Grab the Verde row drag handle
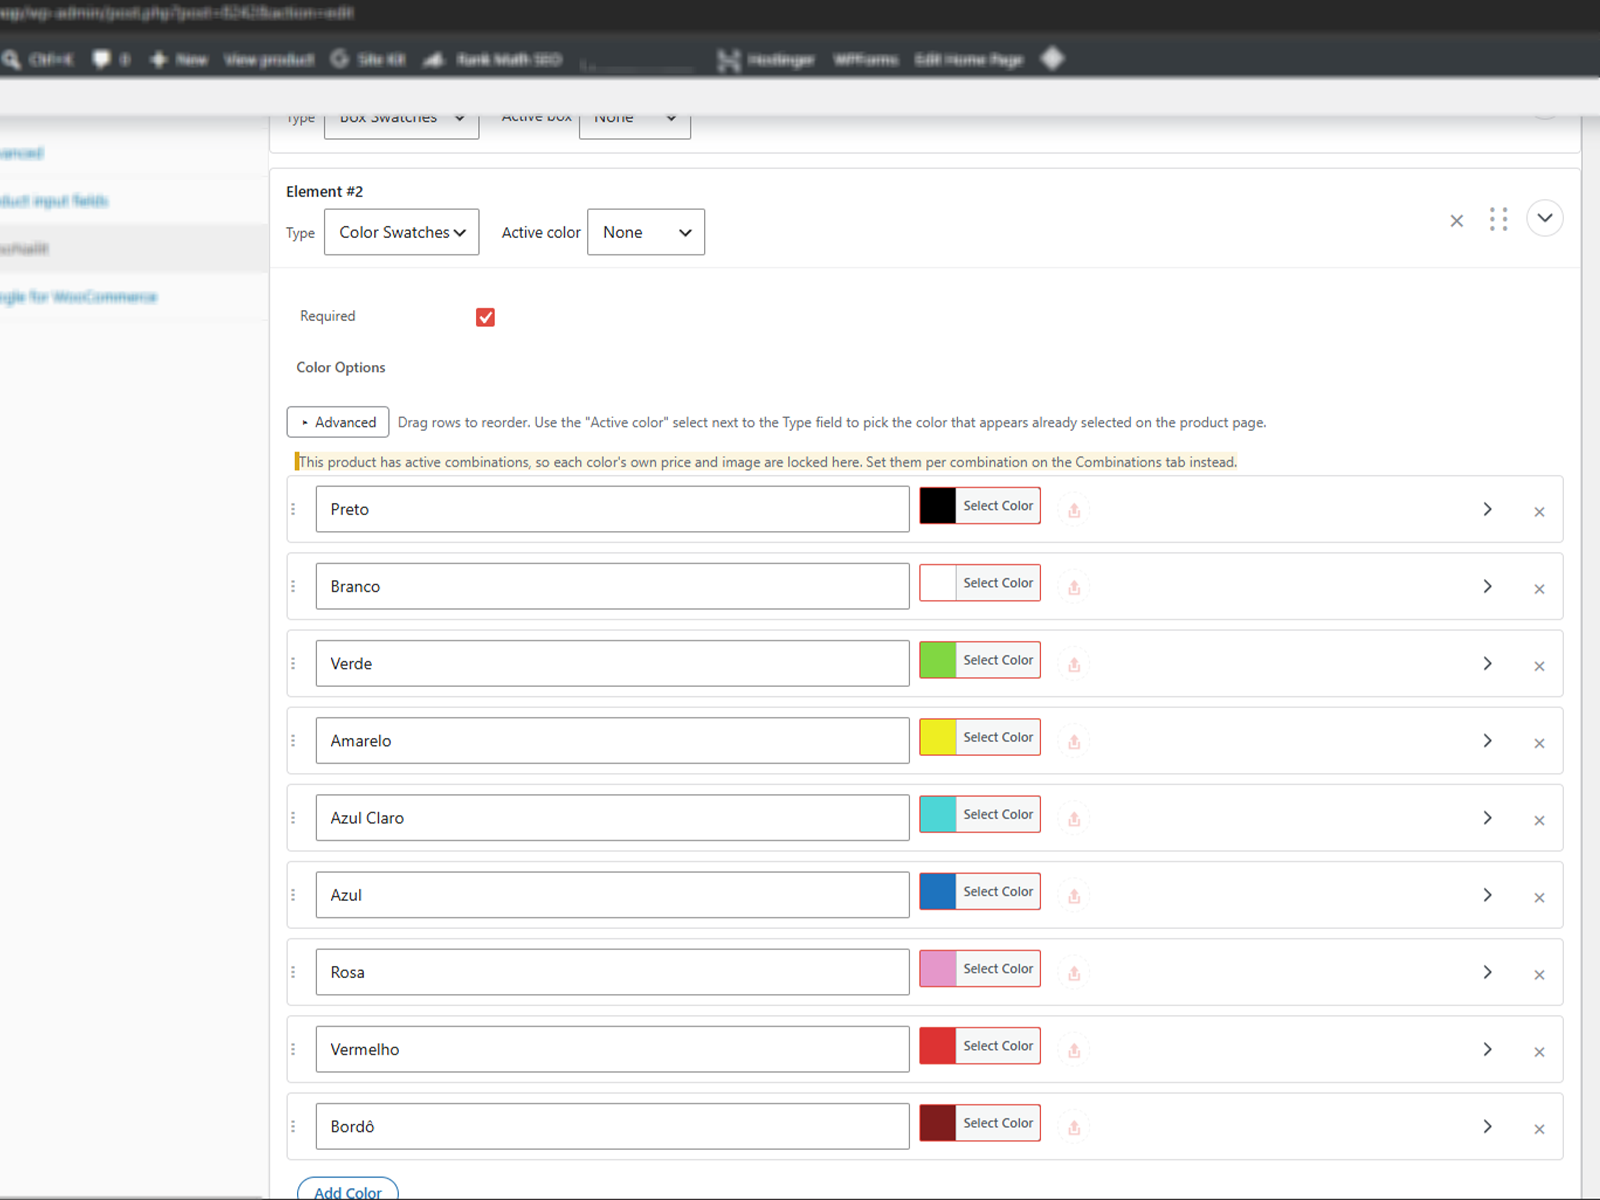This screenshot has height=1200, width=1600. point(293,663)
